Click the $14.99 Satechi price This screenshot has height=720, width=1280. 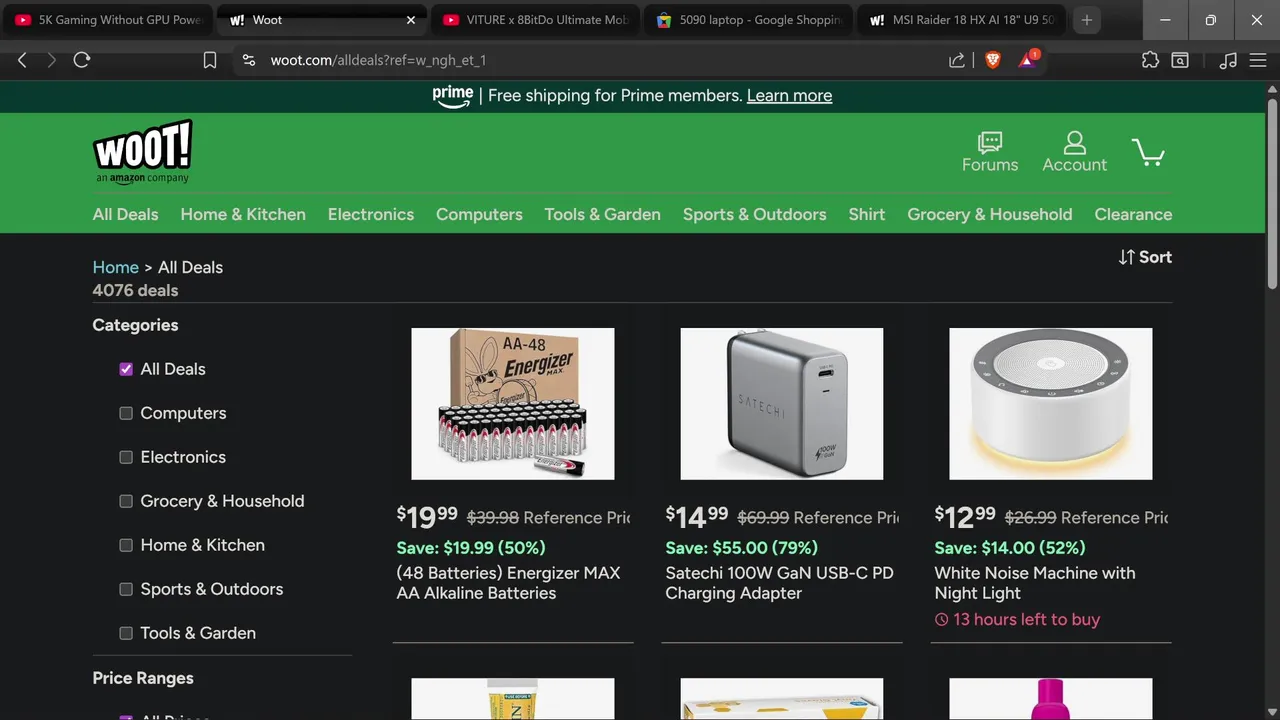pyautogui.click(x=697, y=517)
